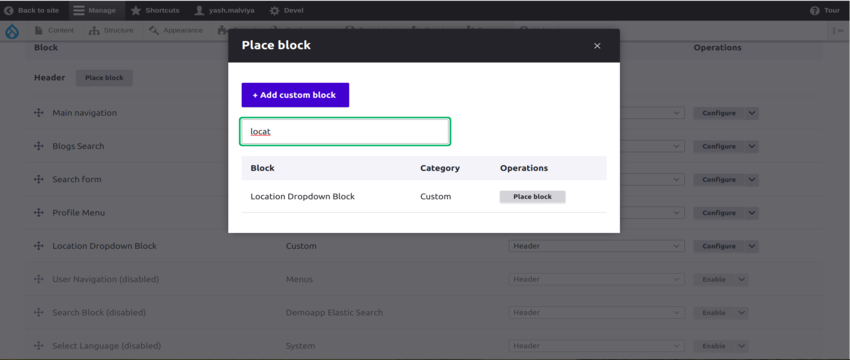
Task: Click drag handle for Location Dropdown Block row
Action: pyautogui.click(x=38, y=246)
